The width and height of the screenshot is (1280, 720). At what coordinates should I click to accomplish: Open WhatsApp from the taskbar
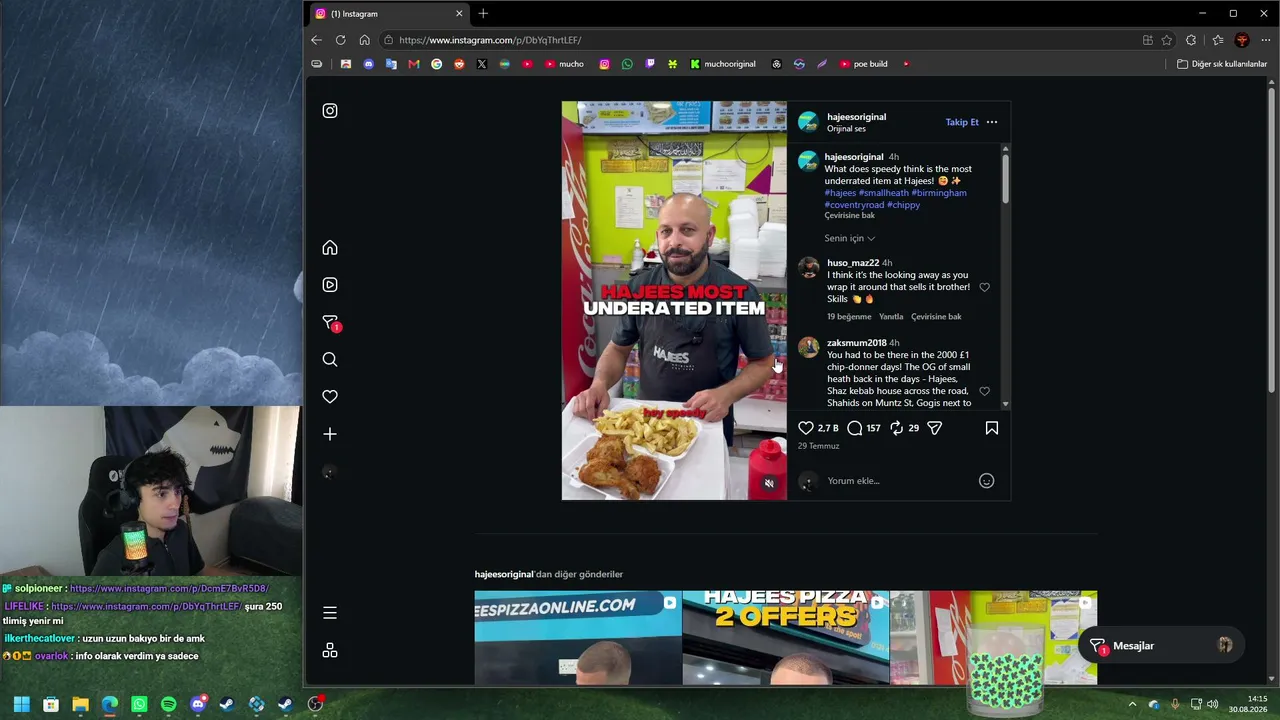point(139,704)
